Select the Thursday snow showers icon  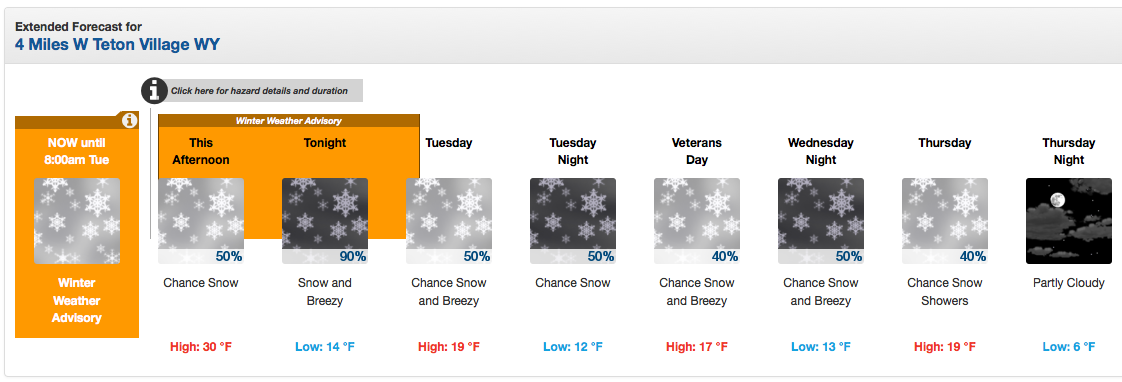coord(945,221)
